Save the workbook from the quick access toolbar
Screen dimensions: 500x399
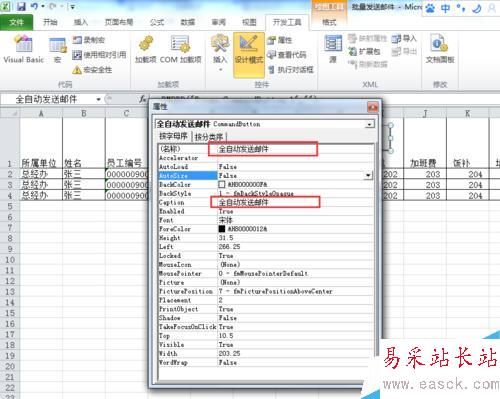[21, 6]
